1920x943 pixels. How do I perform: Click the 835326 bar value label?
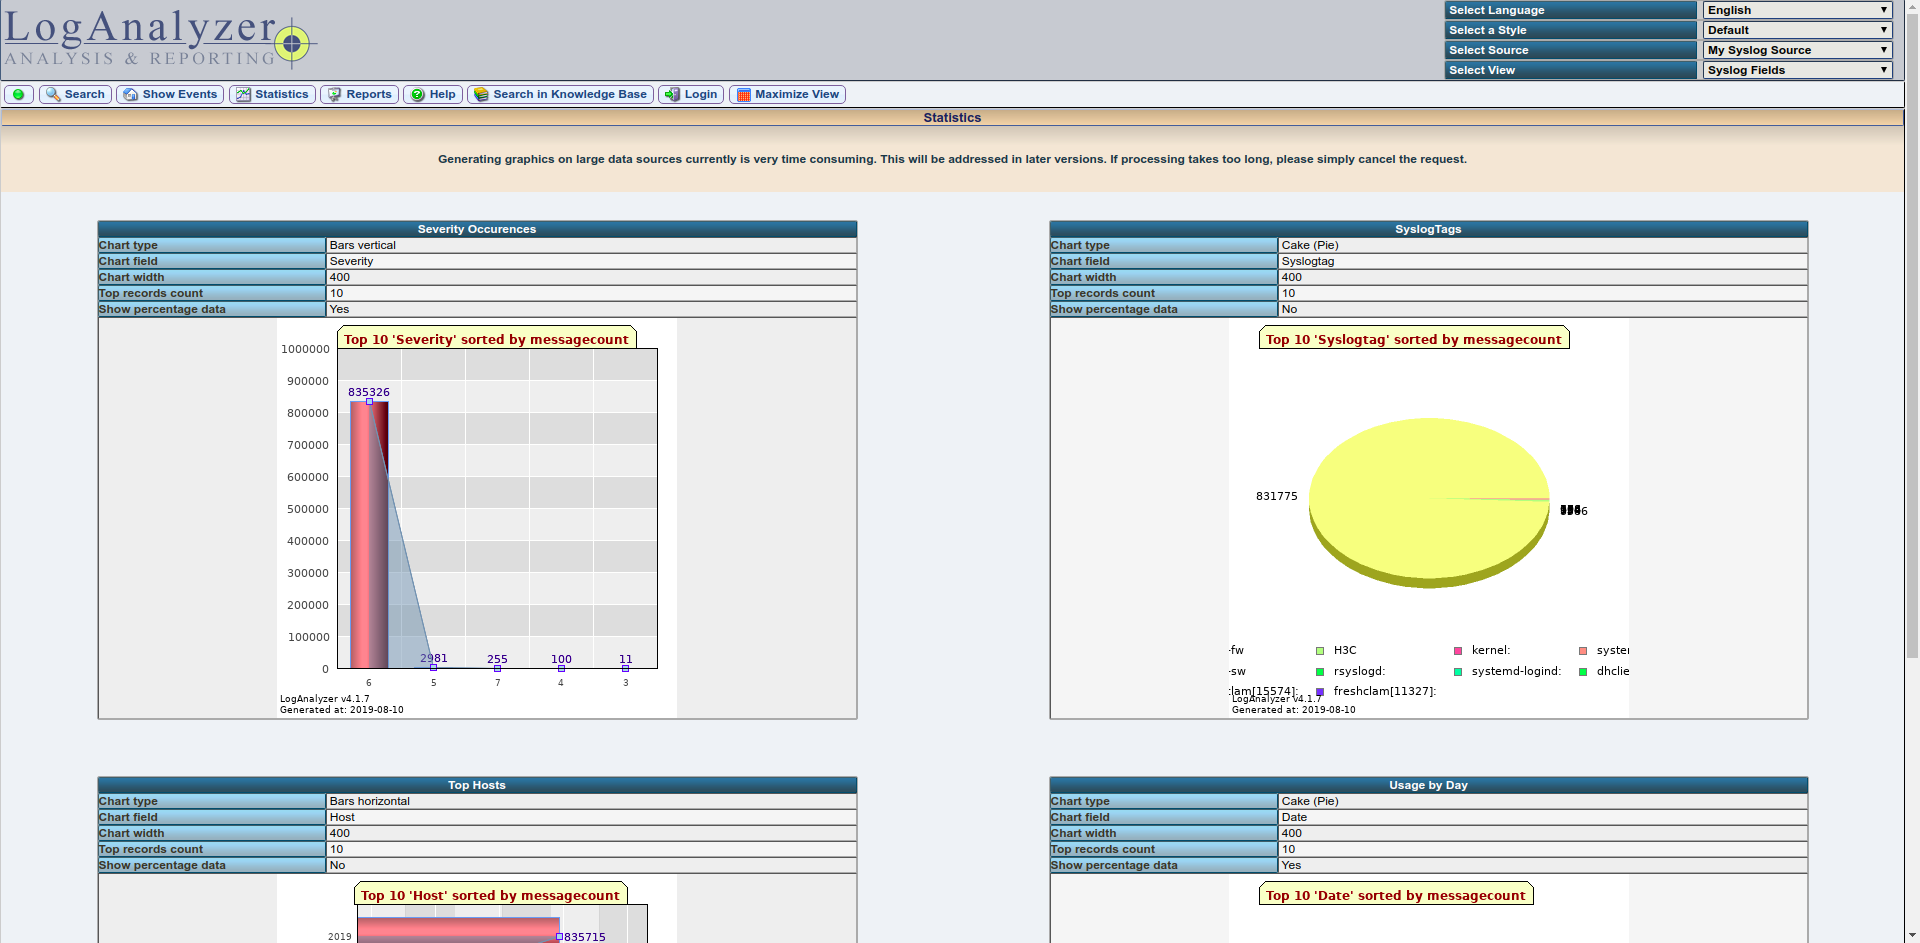(x=369, y=392)
